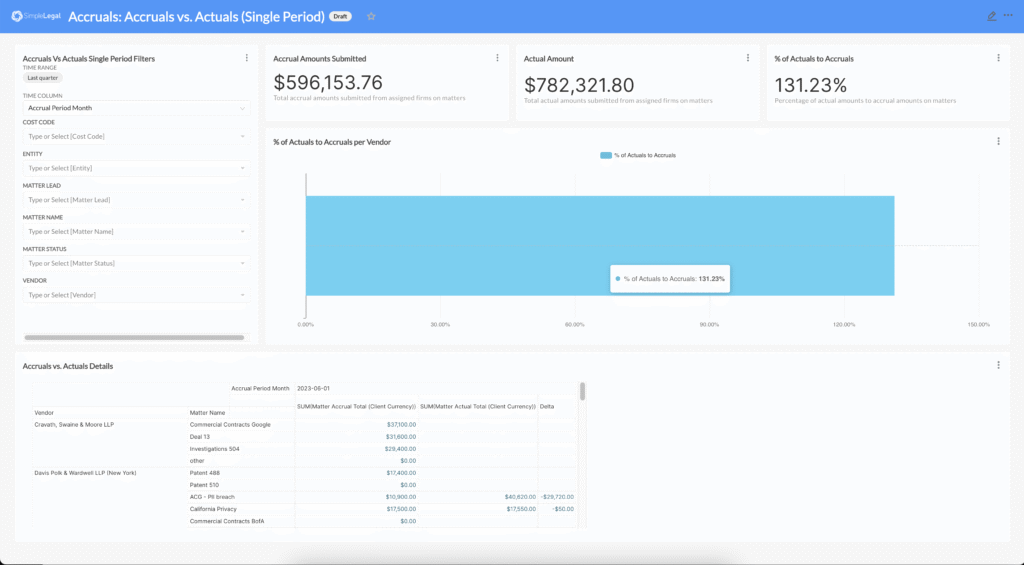Open Accruals vs. Actuals Details table menu
Screen dimensions: 1024x565
pyautogui.click(x=998, y=365)
